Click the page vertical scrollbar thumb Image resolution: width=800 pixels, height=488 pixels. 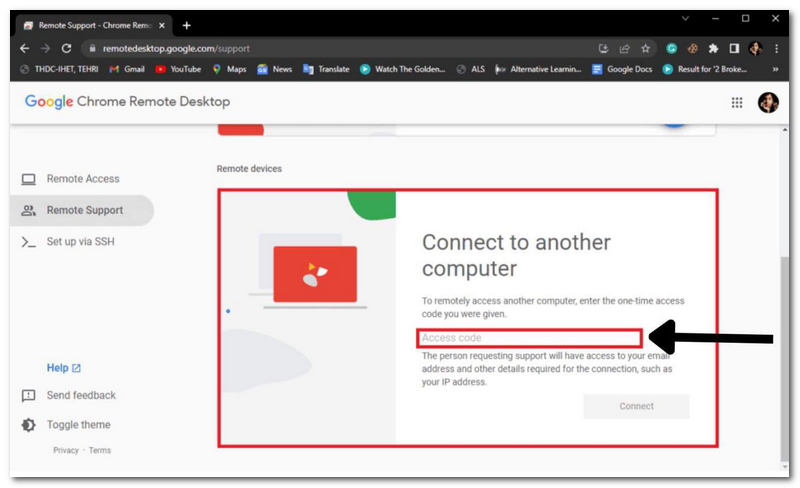point(784,359)
